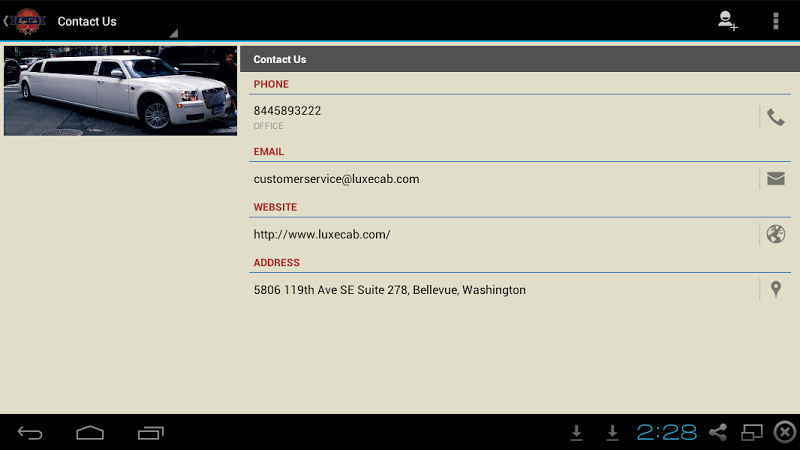Tap the white limousine photo
Image resolution: width=800 pixels, height=450 pixels.
tap(120, 91)
